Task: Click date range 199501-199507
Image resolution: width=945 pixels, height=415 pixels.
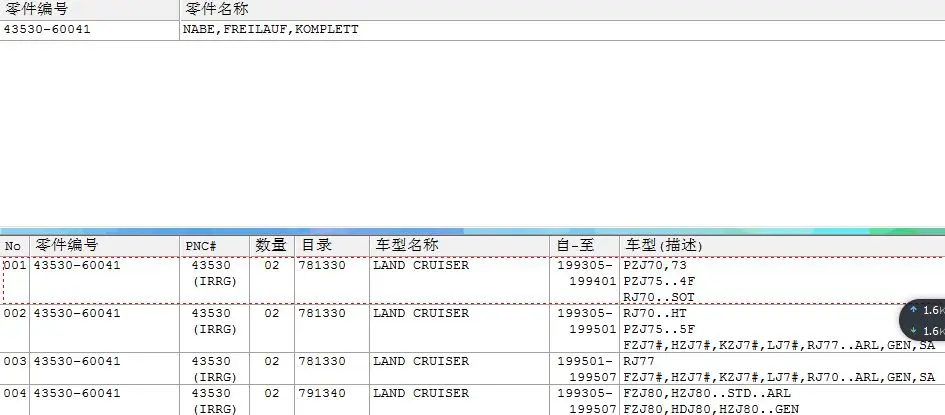Action: click(x=586, y=369)
